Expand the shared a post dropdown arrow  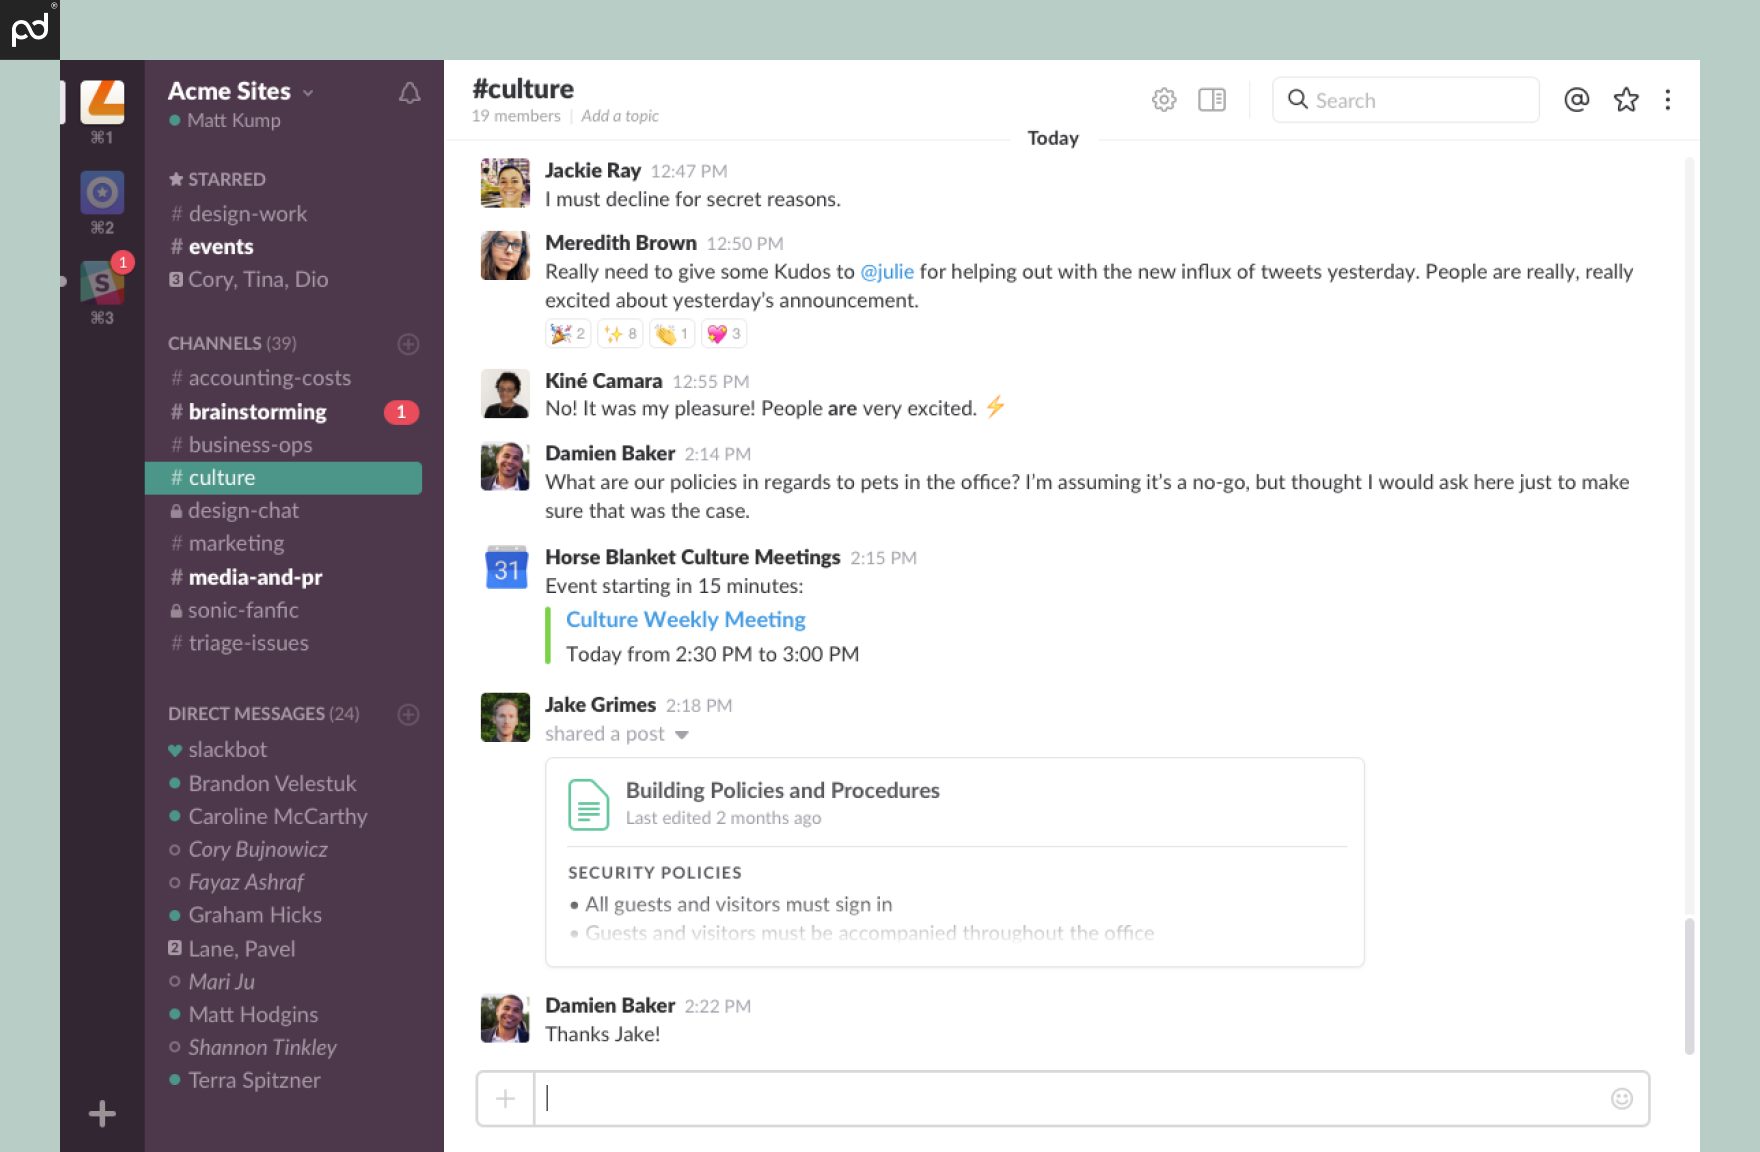tap(682, 735)
